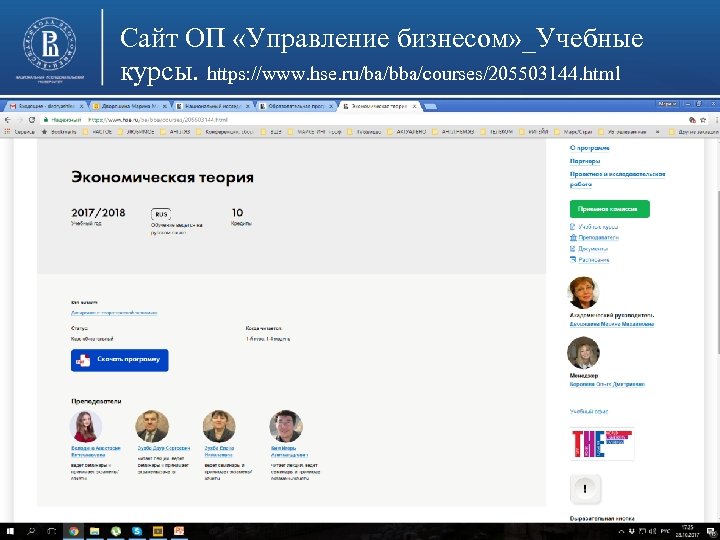720x540 pixels.
Task: Expand the bookmarks overflow chevron
Action: [658, 132]
